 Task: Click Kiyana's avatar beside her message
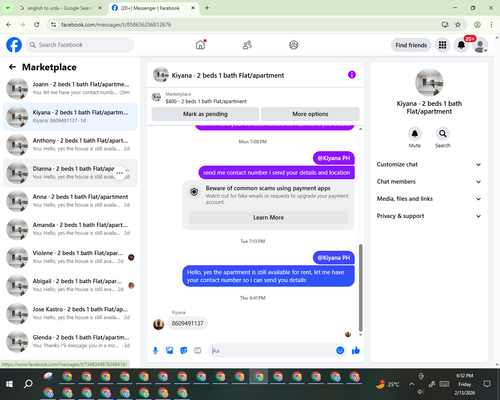coord(158,324)
